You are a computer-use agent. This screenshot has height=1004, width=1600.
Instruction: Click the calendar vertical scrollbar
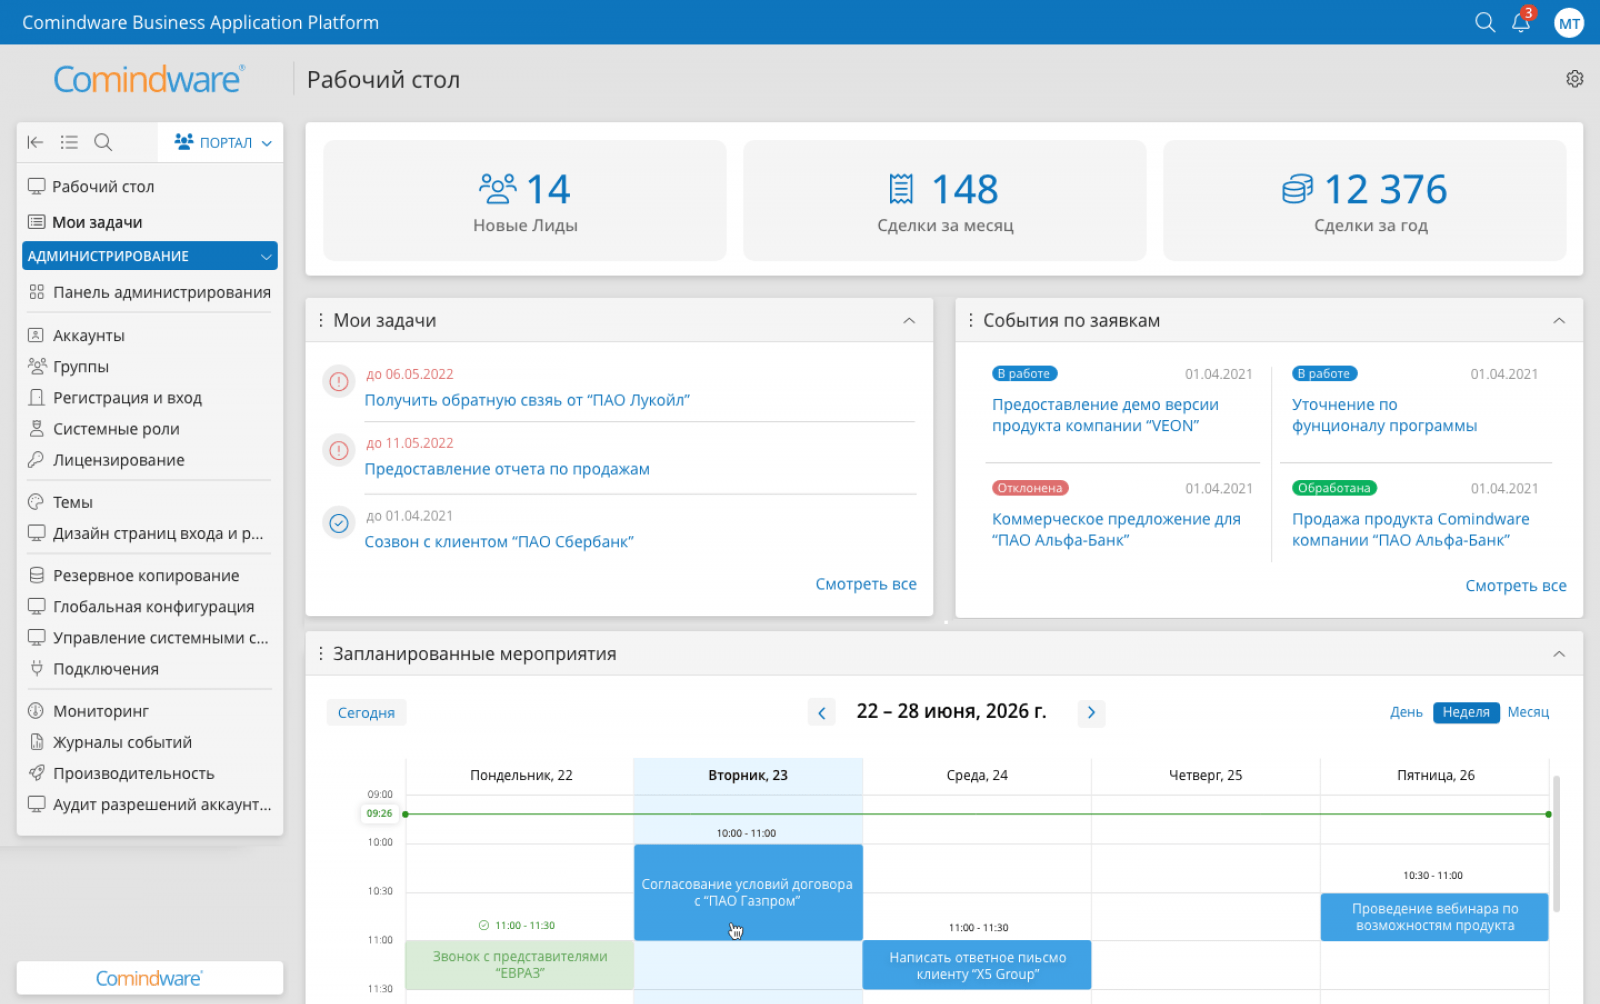[1556, 844]
